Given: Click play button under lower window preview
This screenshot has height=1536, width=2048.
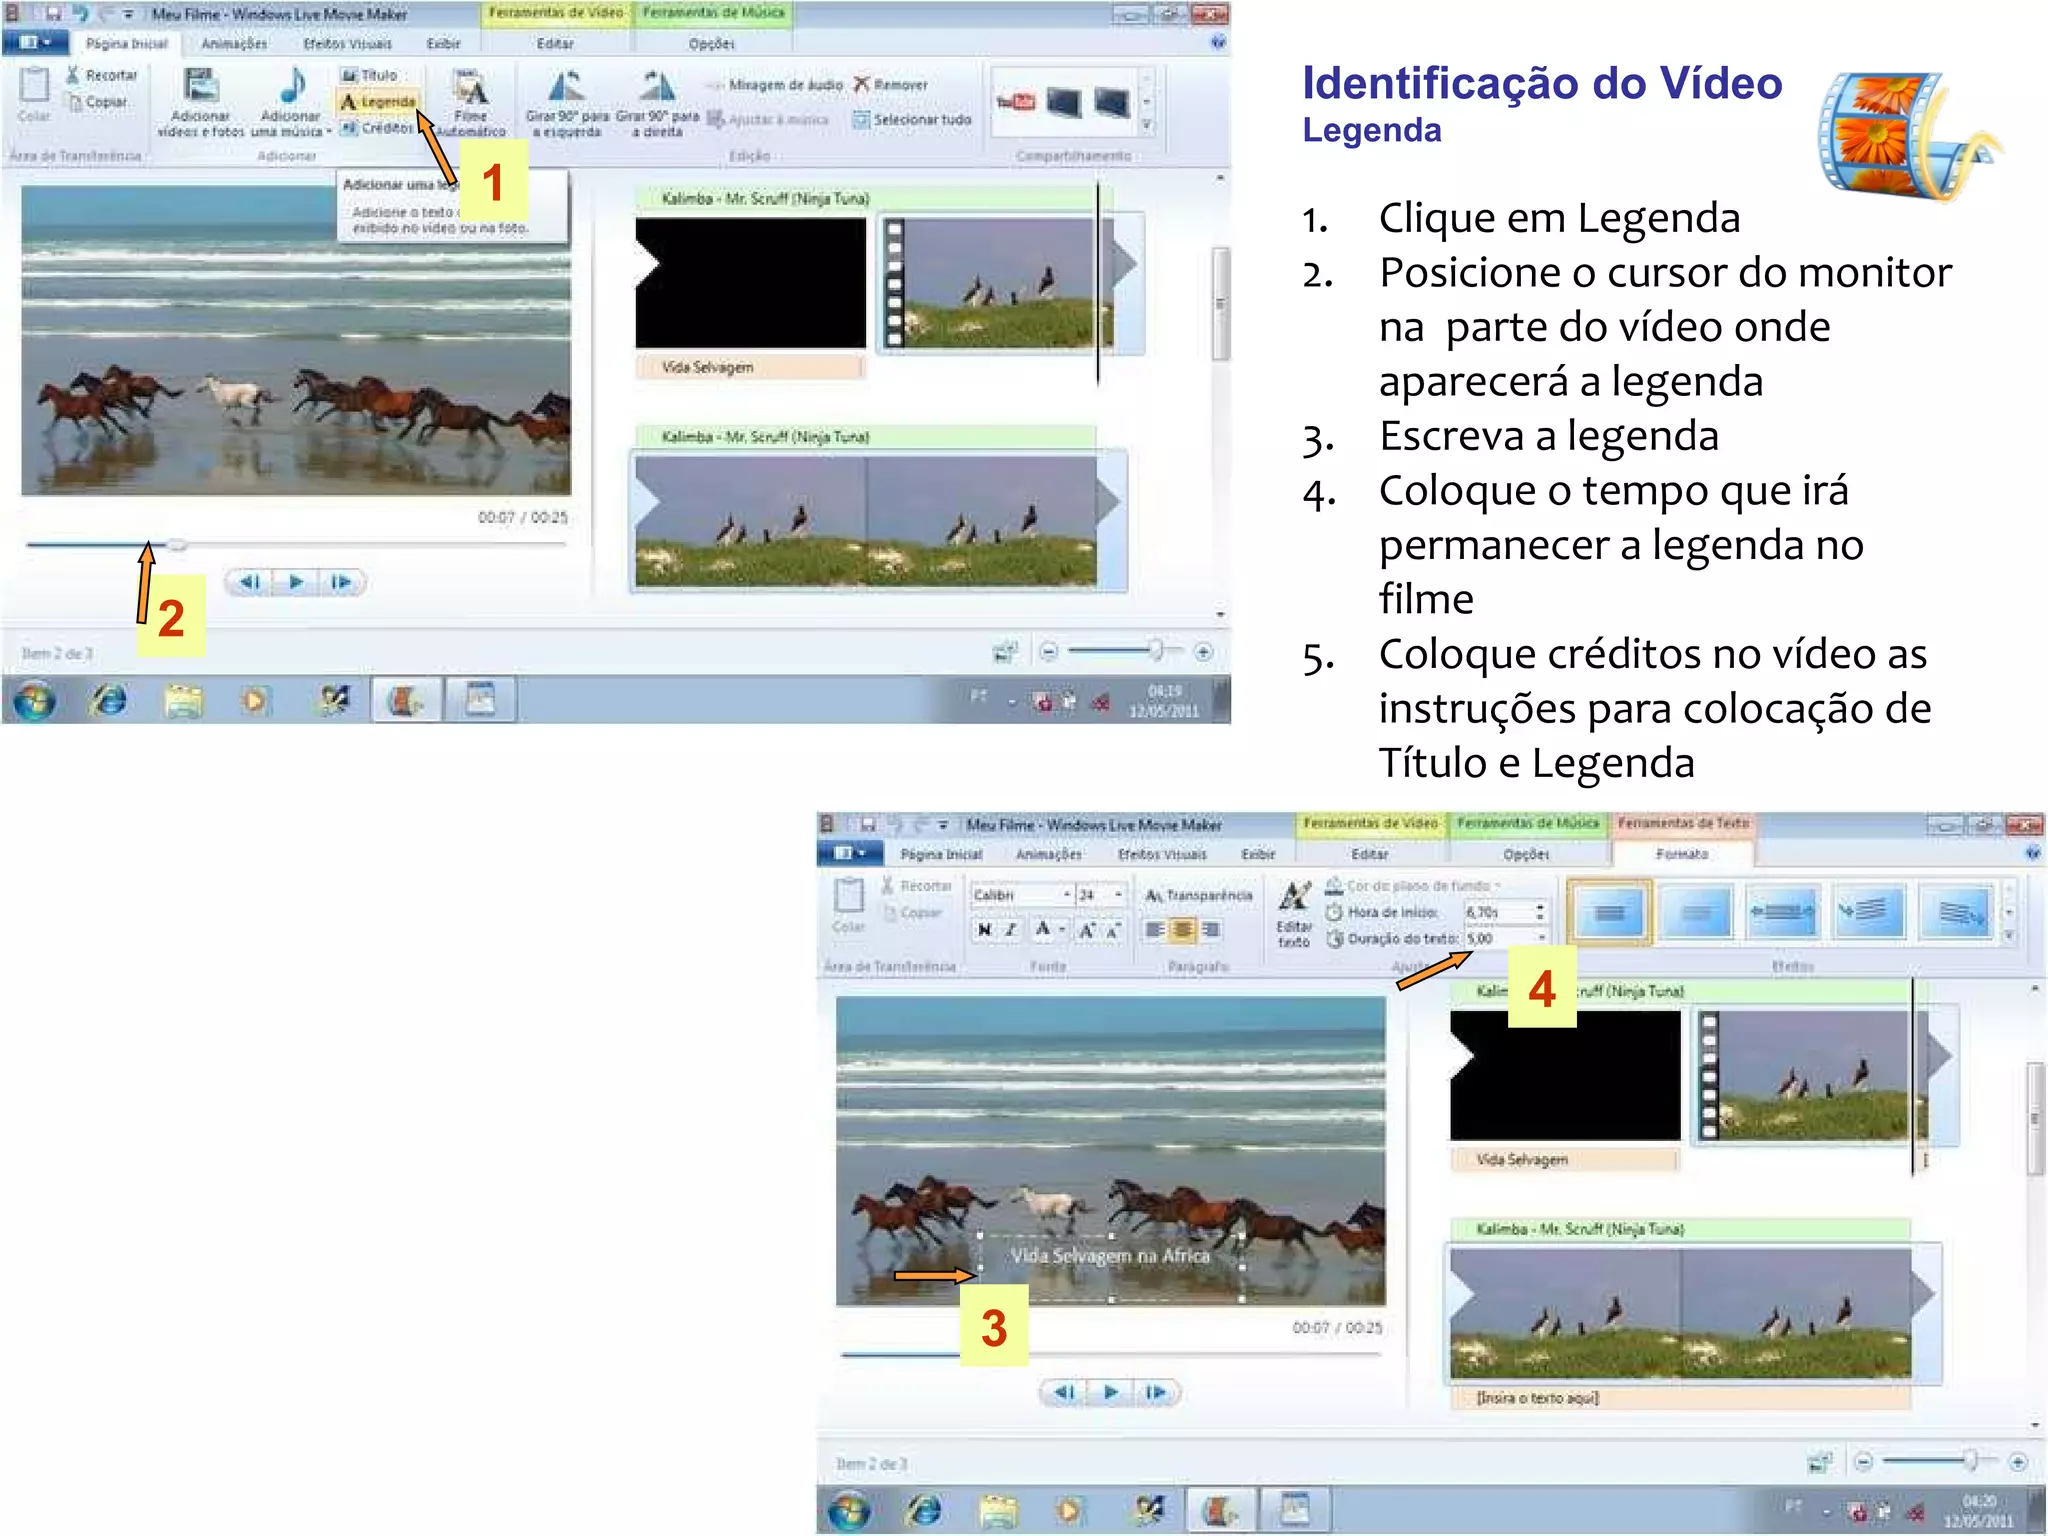Looking at the screenshot, I should (x=1110, y=1392).
